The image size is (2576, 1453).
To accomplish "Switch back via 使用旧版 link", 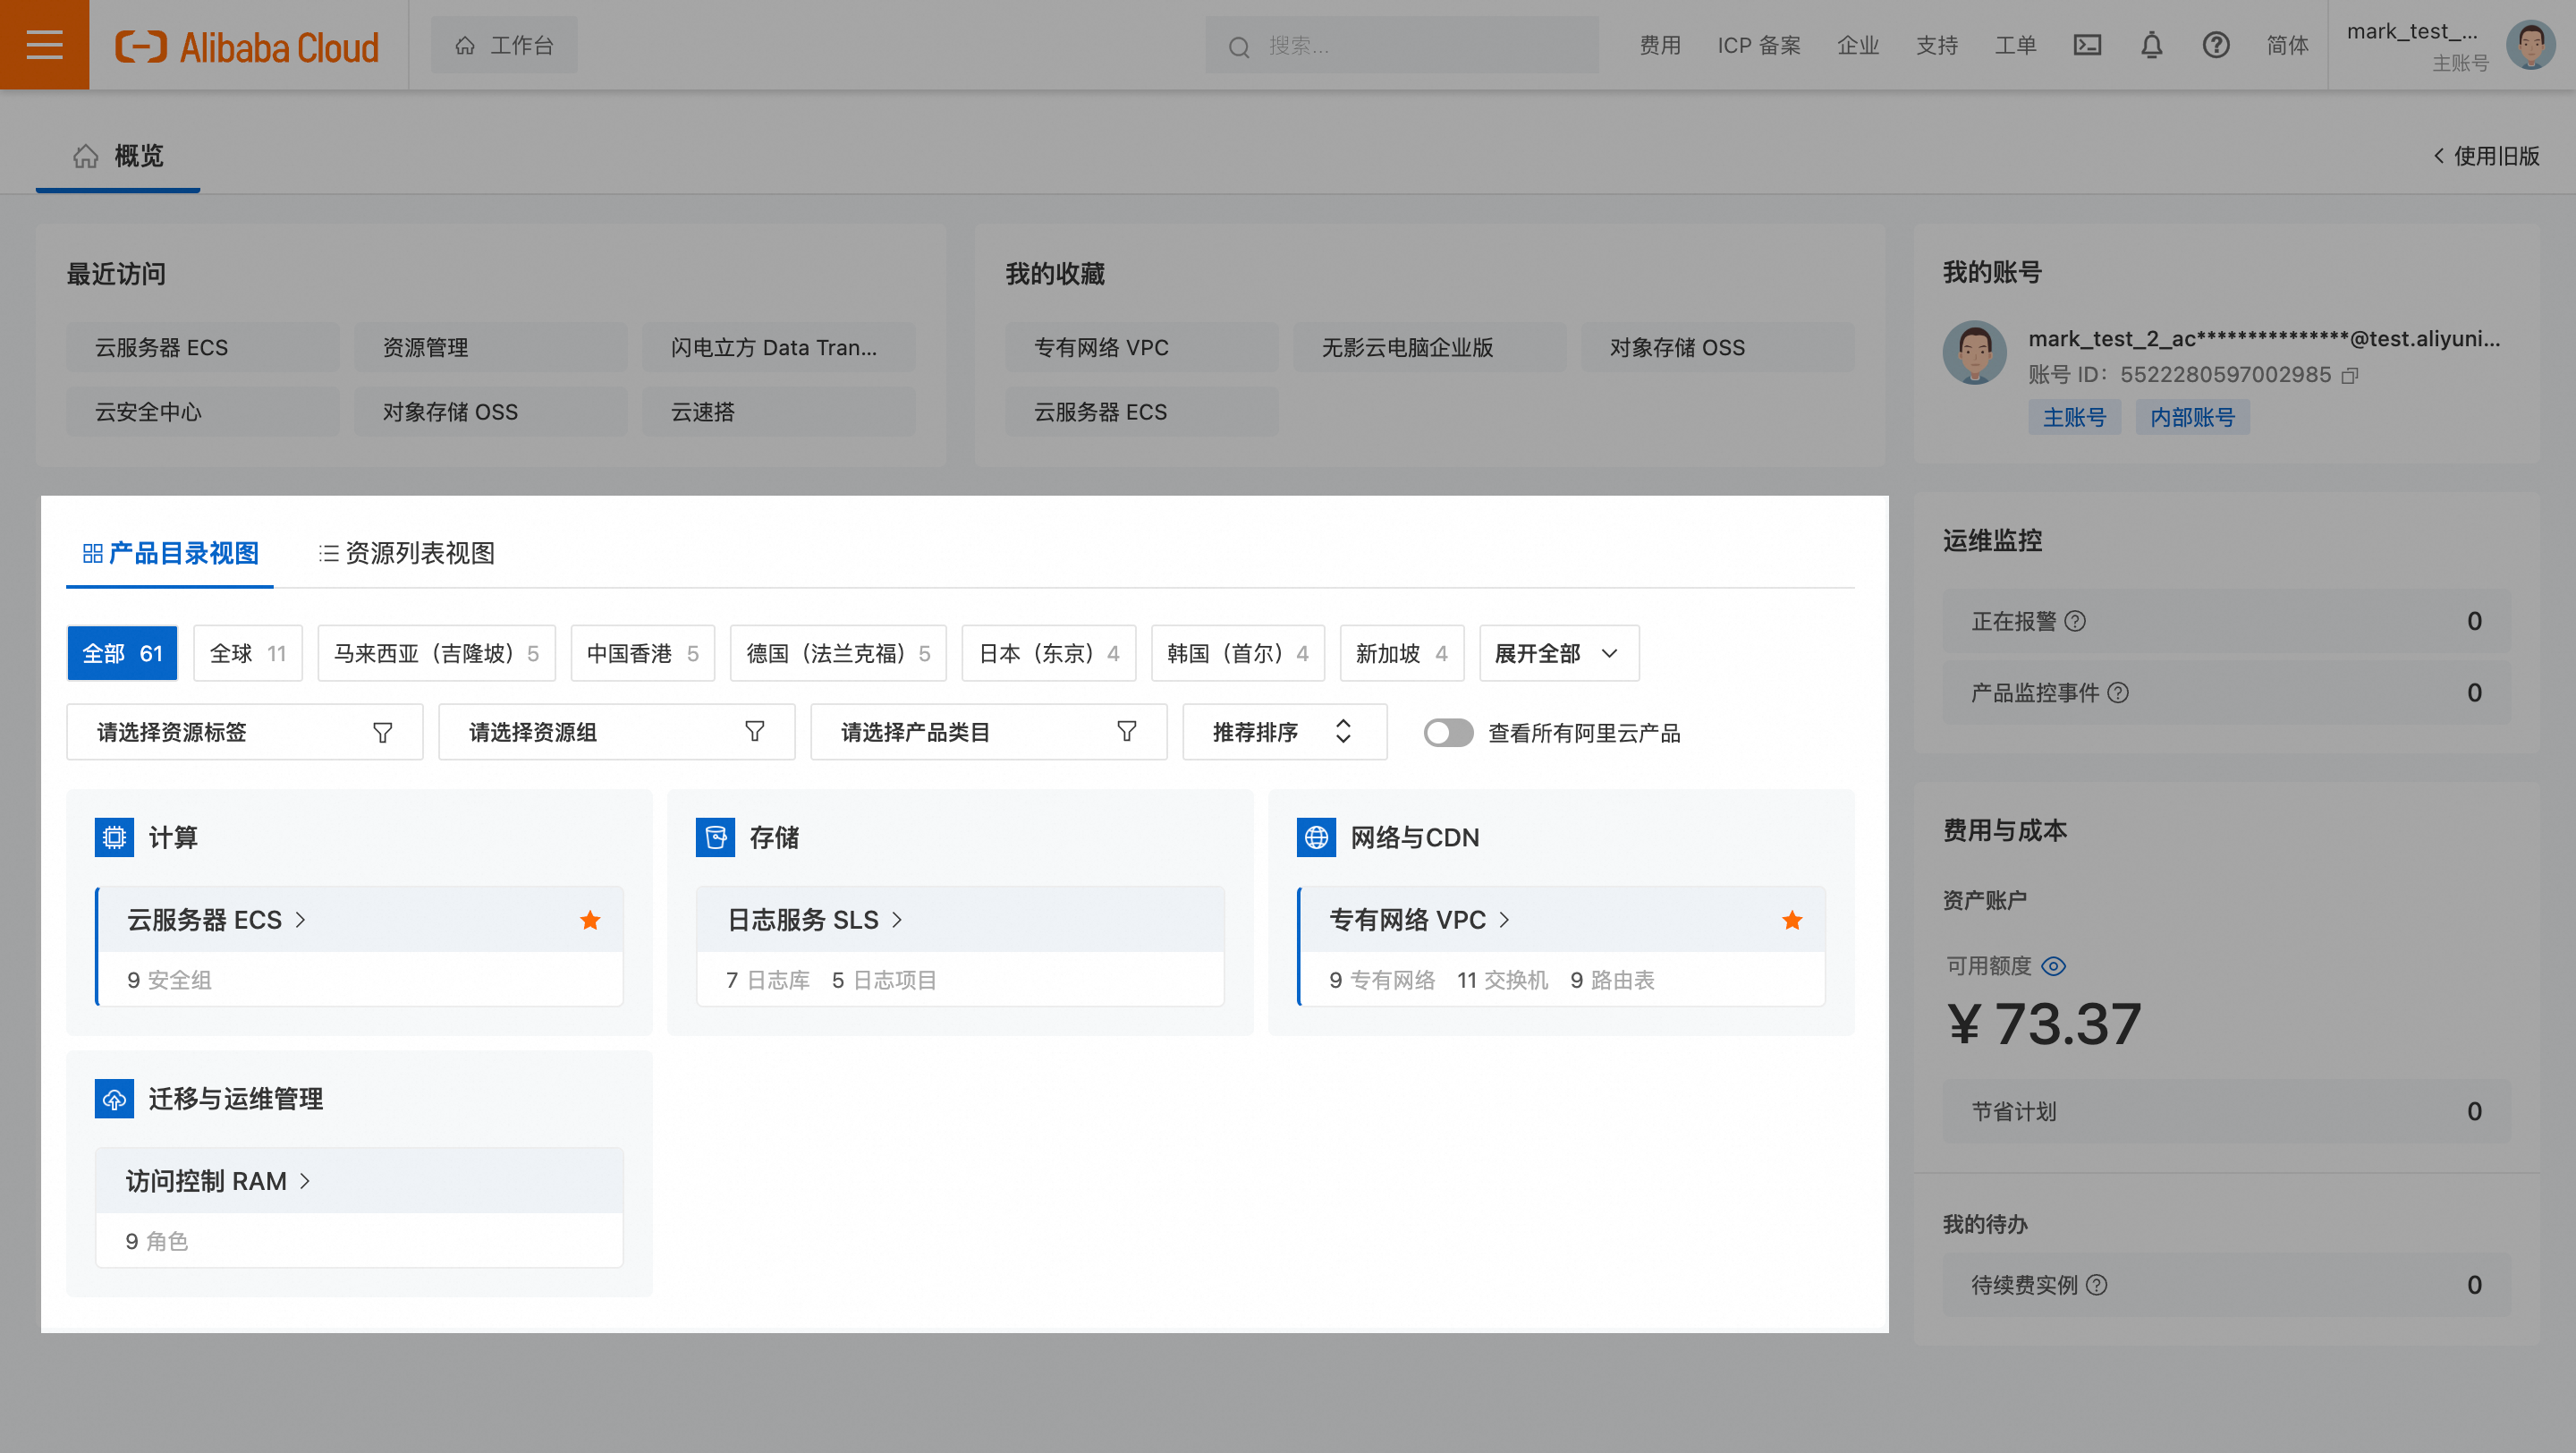I will point(2486,156).
